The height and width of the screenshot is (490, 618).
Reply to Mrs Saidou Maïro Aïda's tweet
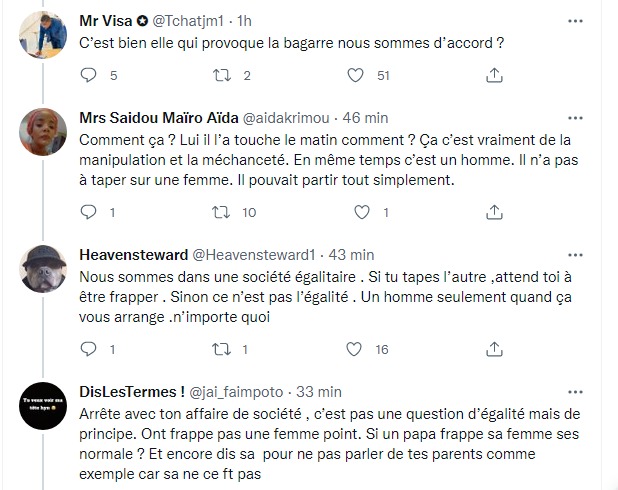click(88, 212)
